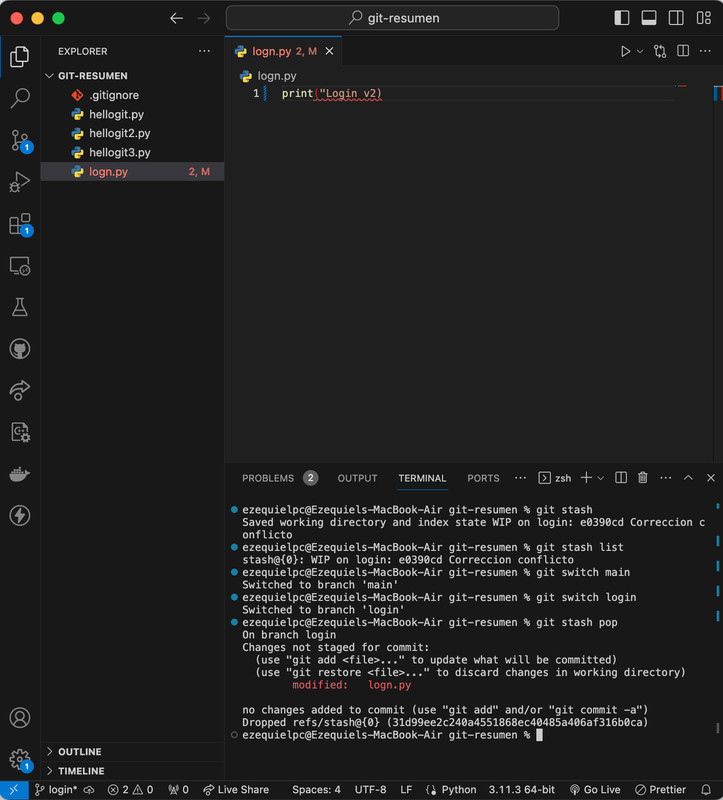
Task: Open the Explorer view in activity bar
Action: coord(19,56)
